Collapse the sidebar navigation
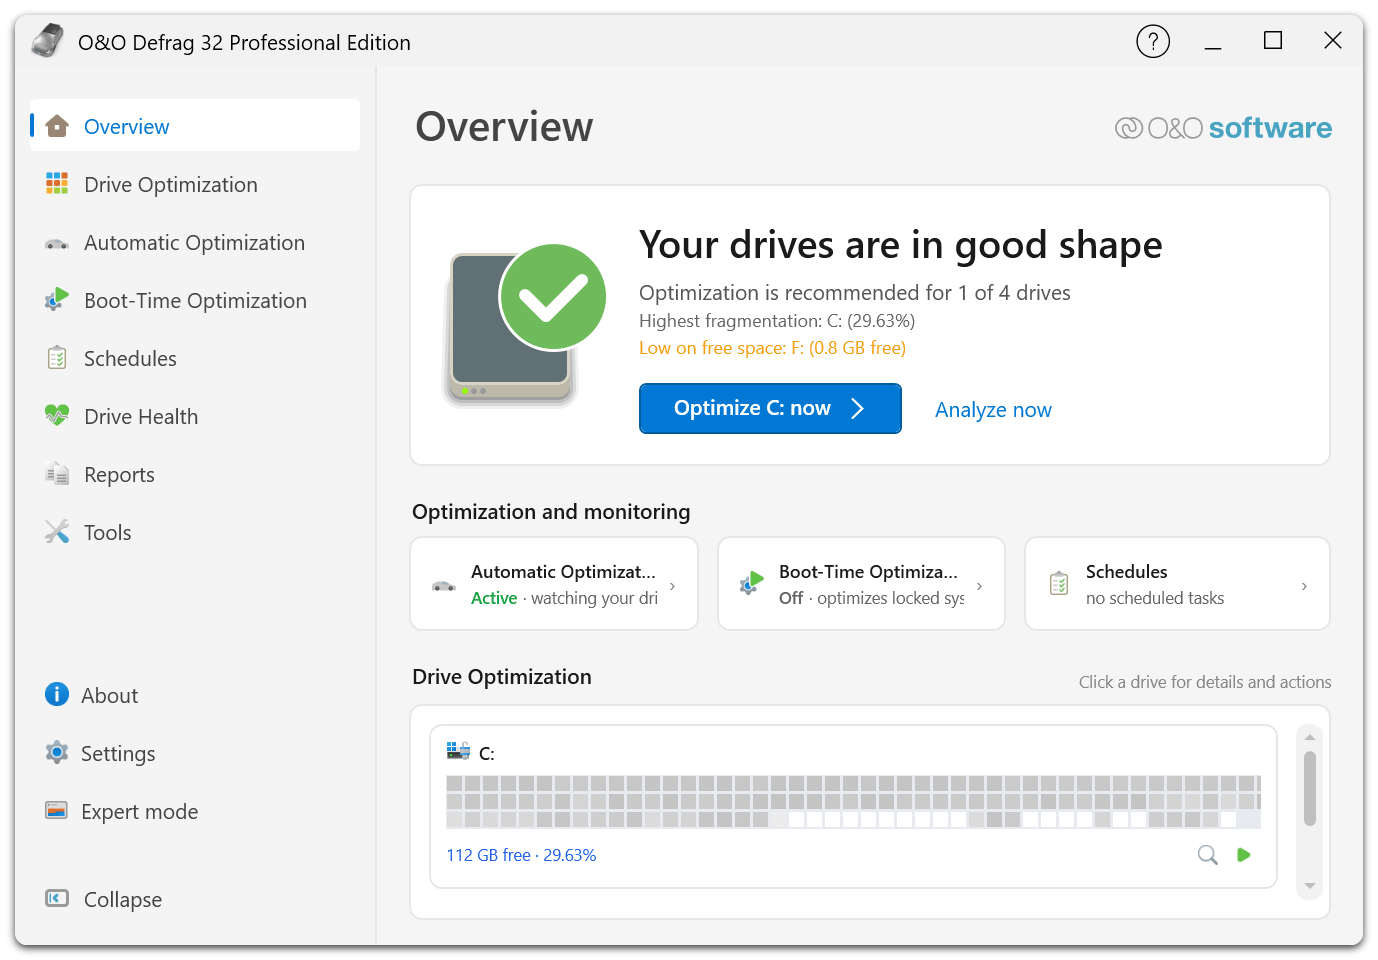The width and height of the screenshot is (1378, 960). click(x=195, y=899)
